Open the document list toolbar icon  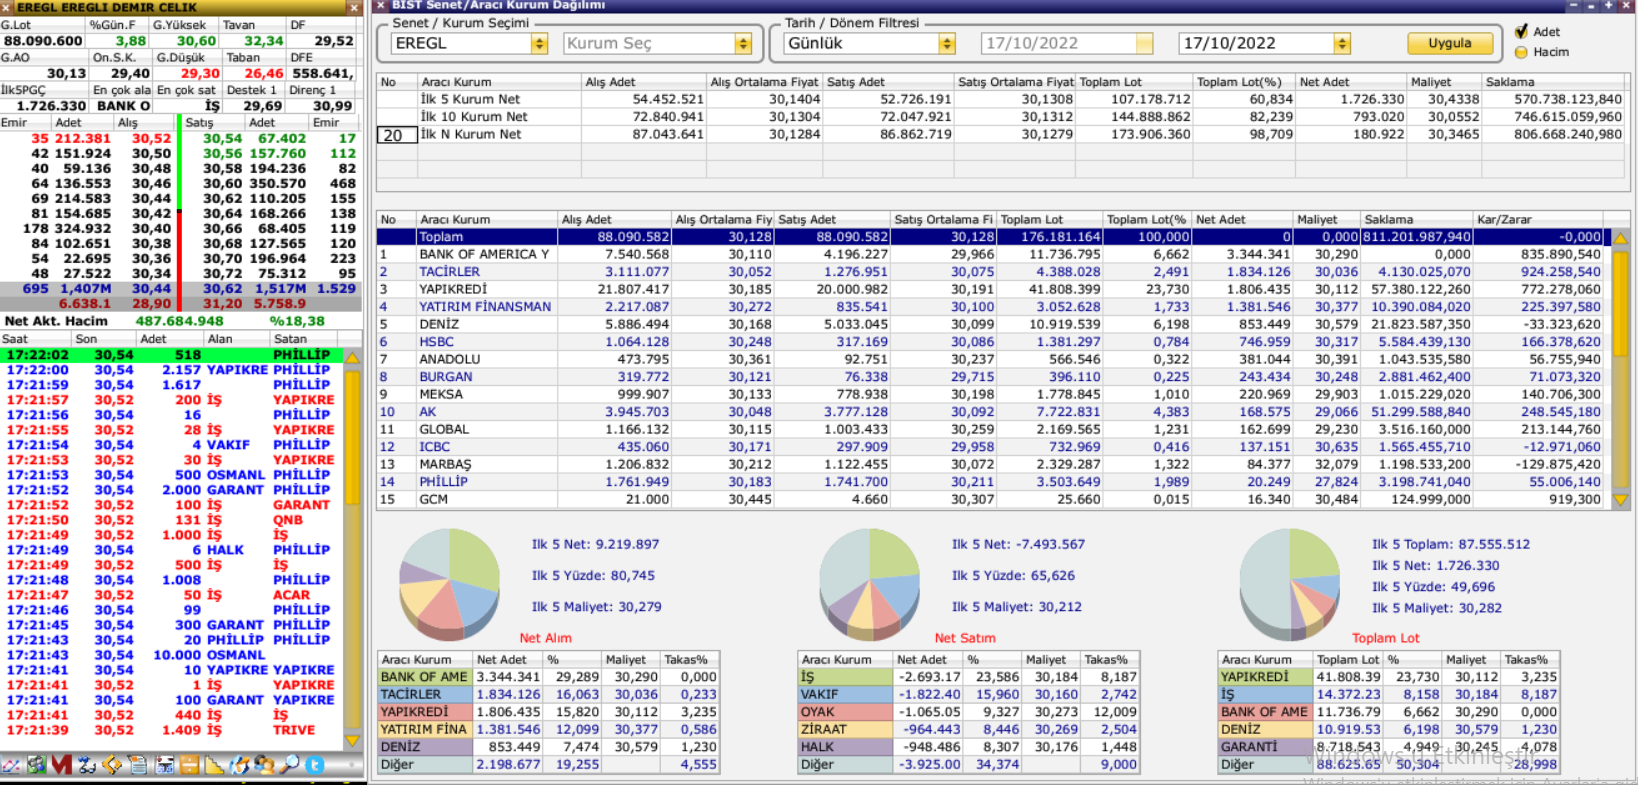coord(138,765)
